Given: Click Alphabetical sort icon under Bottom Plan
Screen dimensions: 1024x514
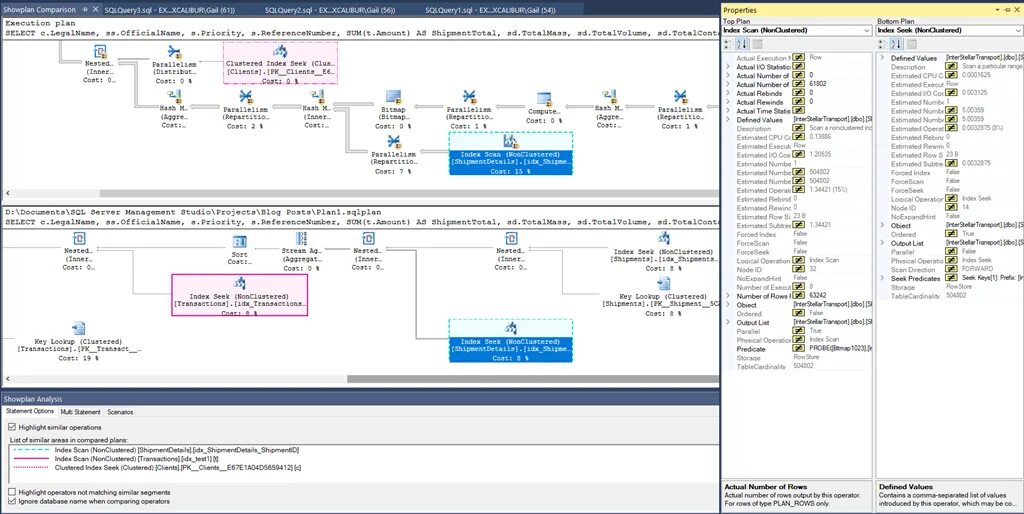Looking at the screenshot, I should coord(895,44).
